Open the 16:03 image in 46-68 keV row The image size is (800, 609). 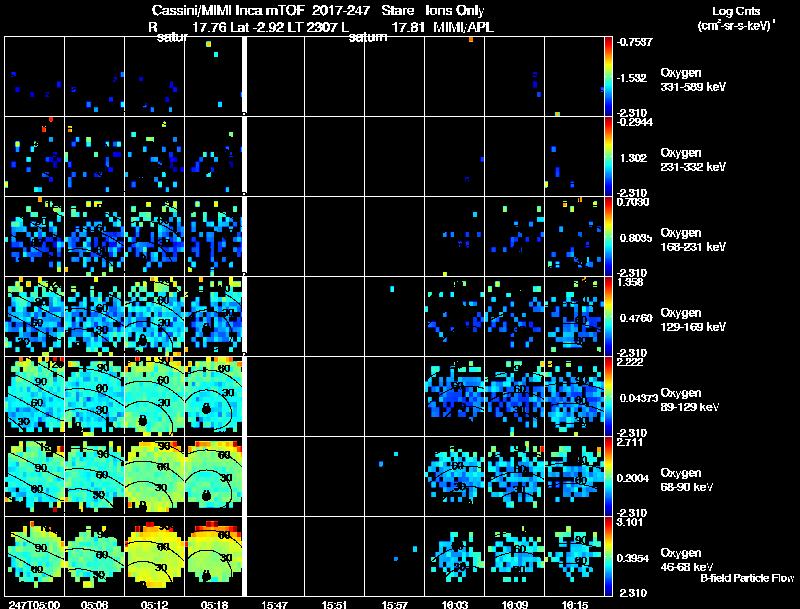pos(454,556)
